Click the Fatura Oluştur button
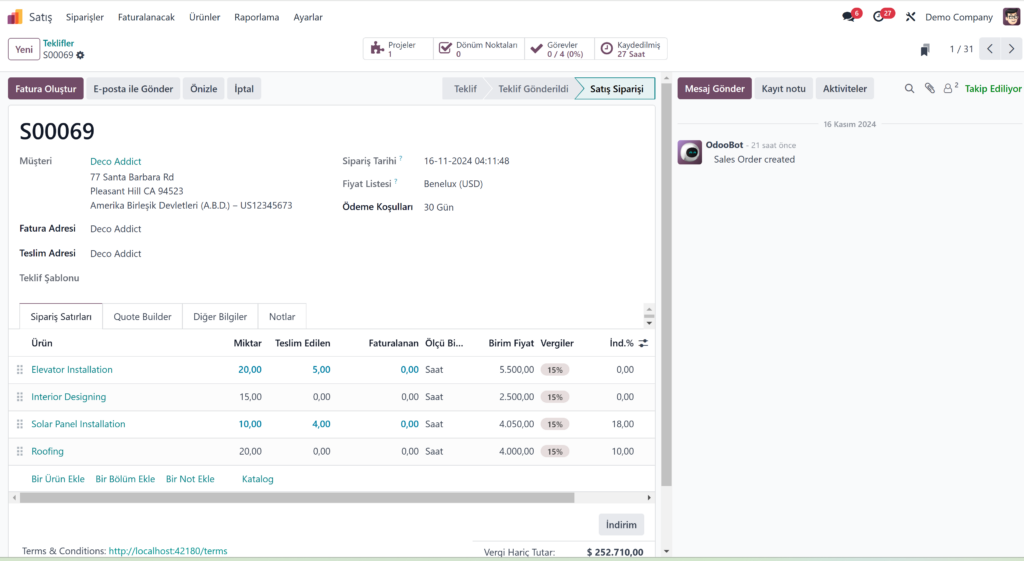Viewport: 1024px width, 561px height. [46, 89]
